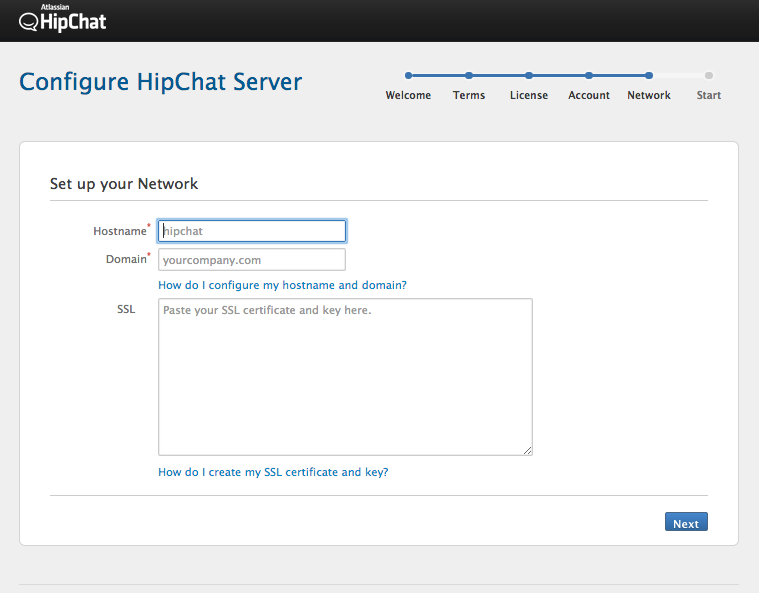Focus the Hostname input field
The image size is (759, 593).
click(252, 231)
